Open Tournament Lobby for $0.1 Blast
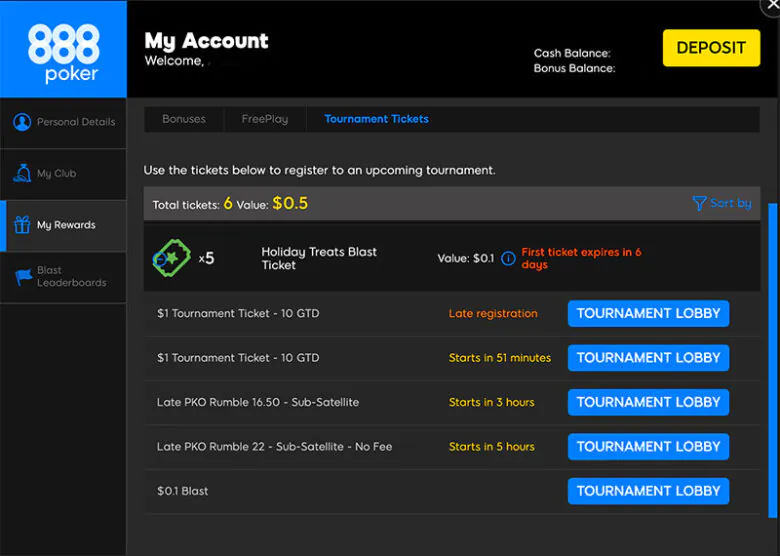780x556 pixels. coord(648,491)
